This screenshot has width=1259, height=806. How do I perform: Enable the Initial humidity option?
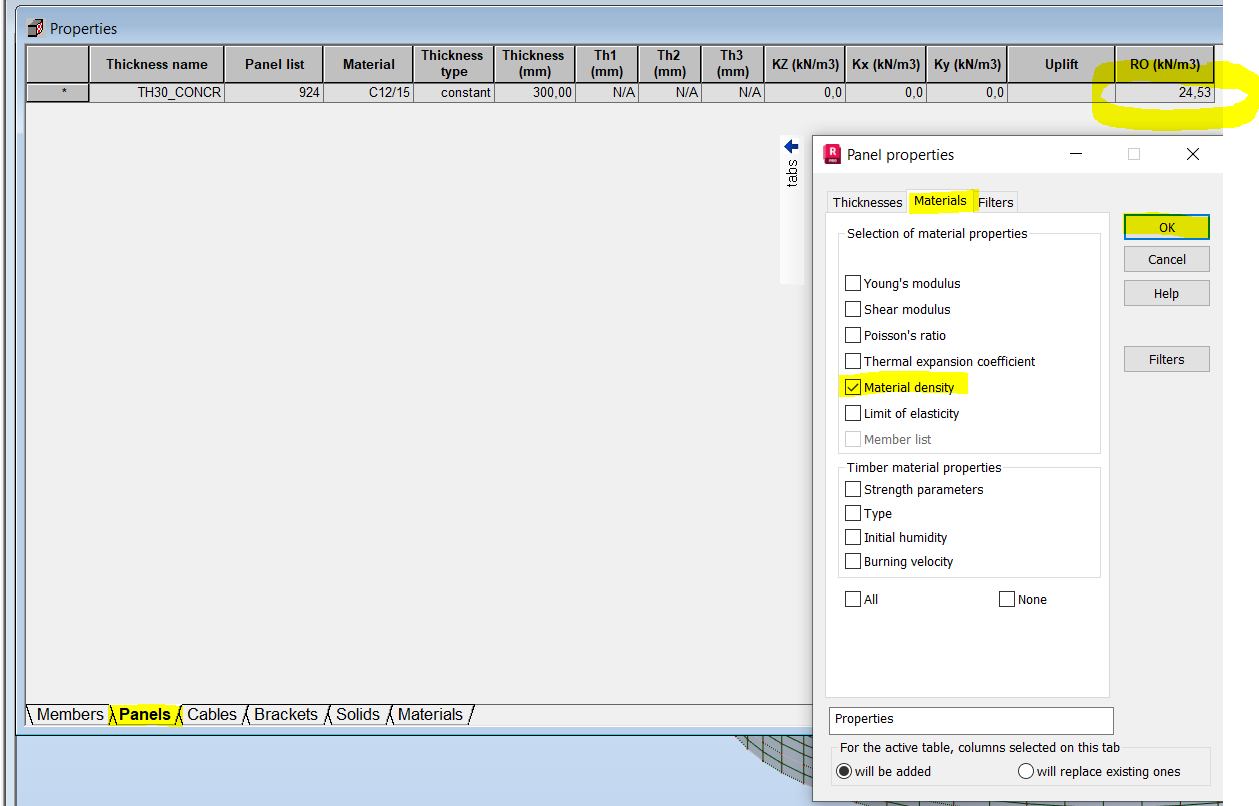(853, 537)
